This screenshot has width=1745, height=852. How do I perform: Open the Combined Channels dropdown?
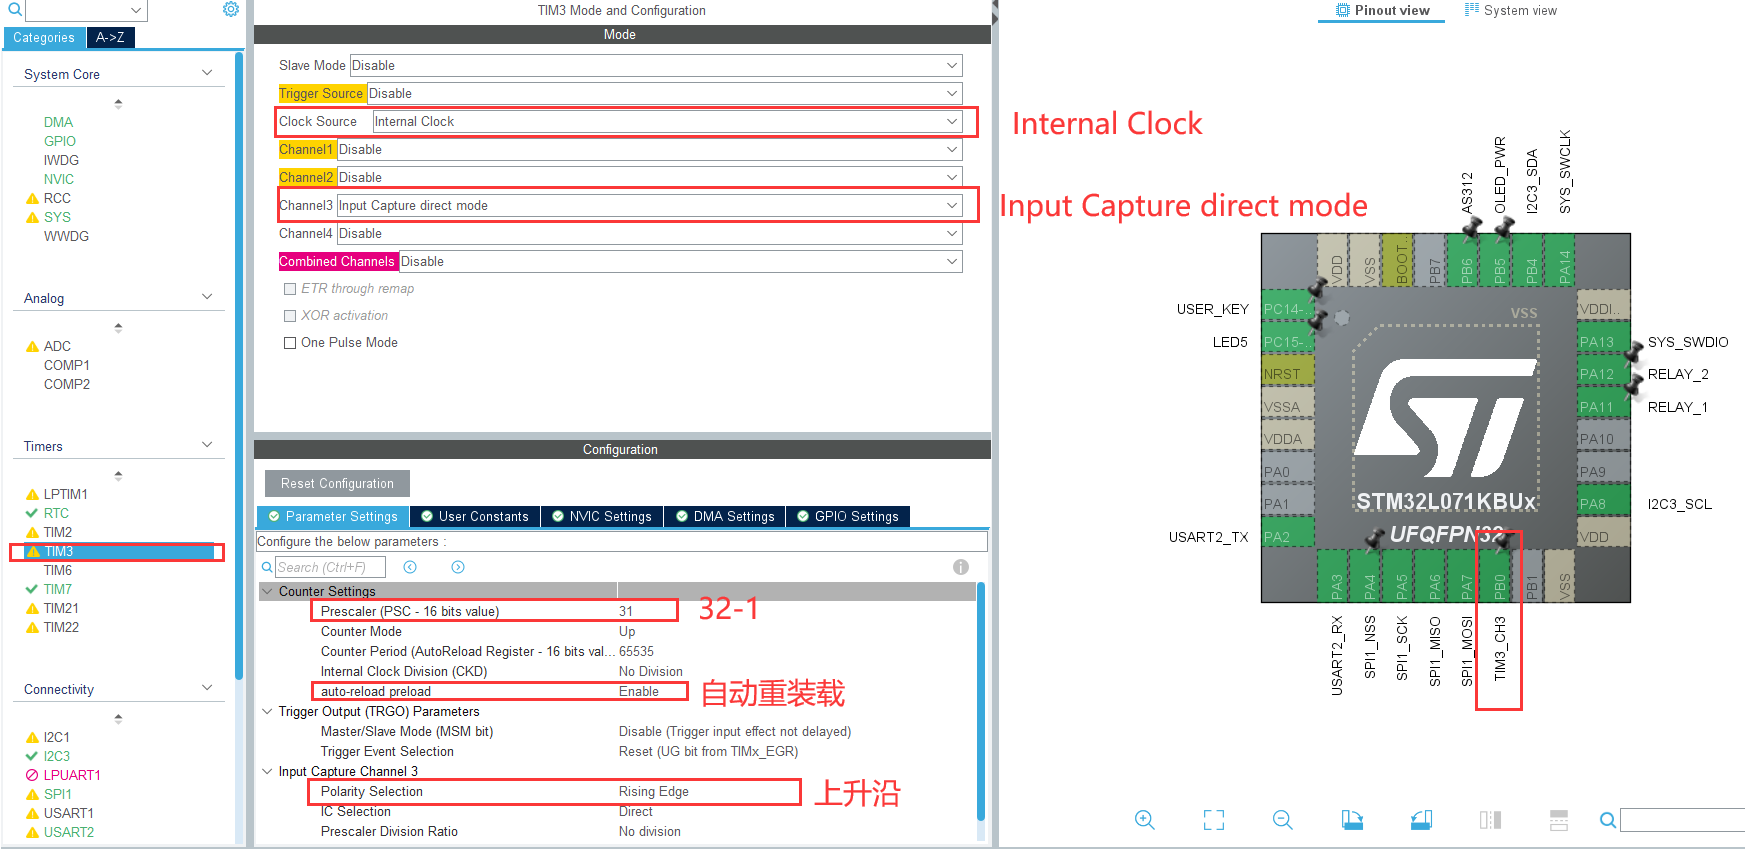[680, 261]
